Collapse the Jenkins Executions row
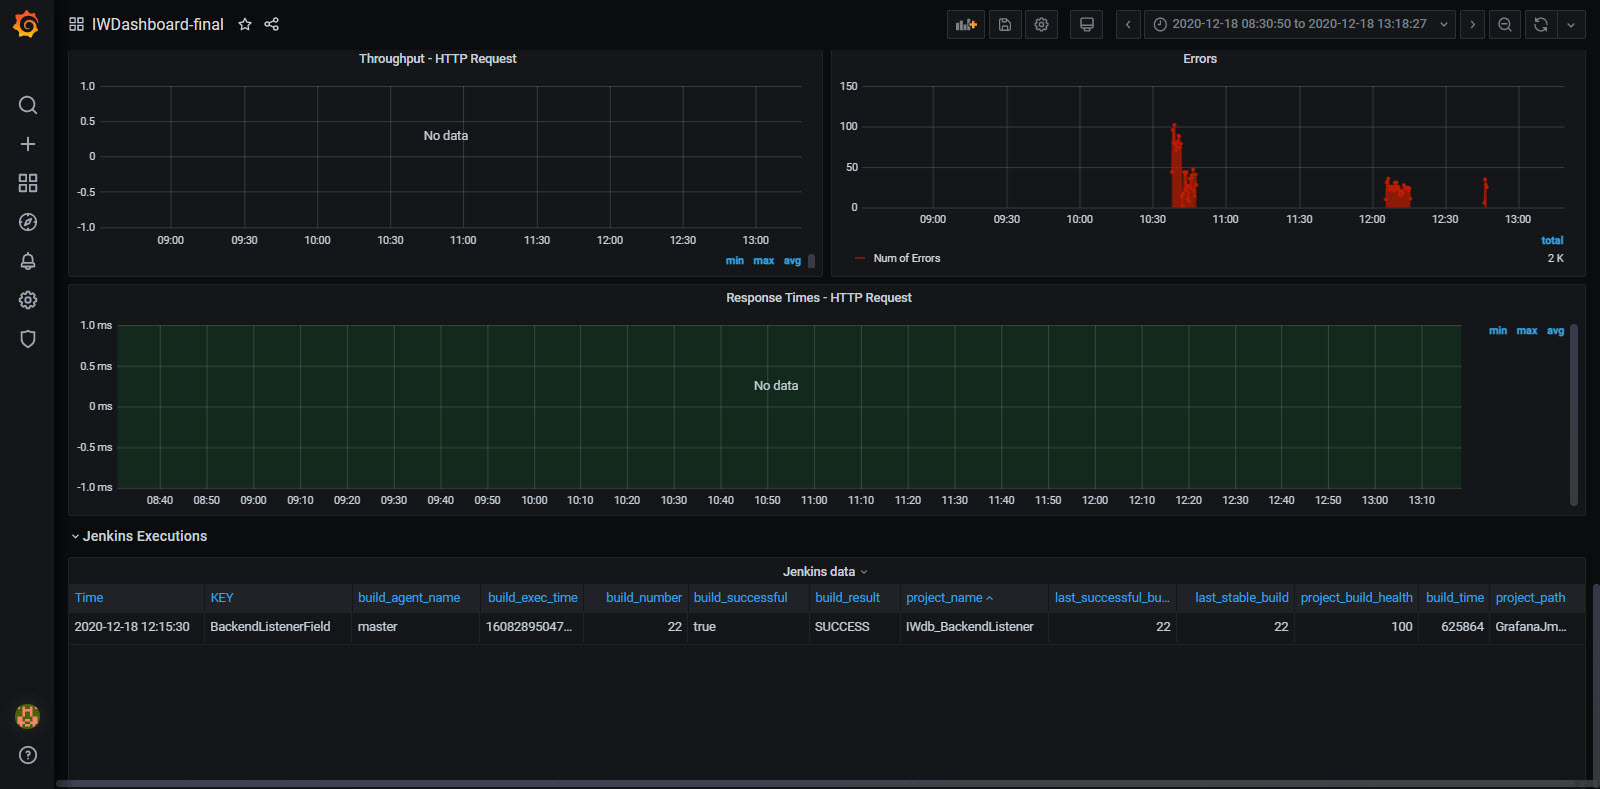Viewport: 1600px width, 789px height. (144, 536)
